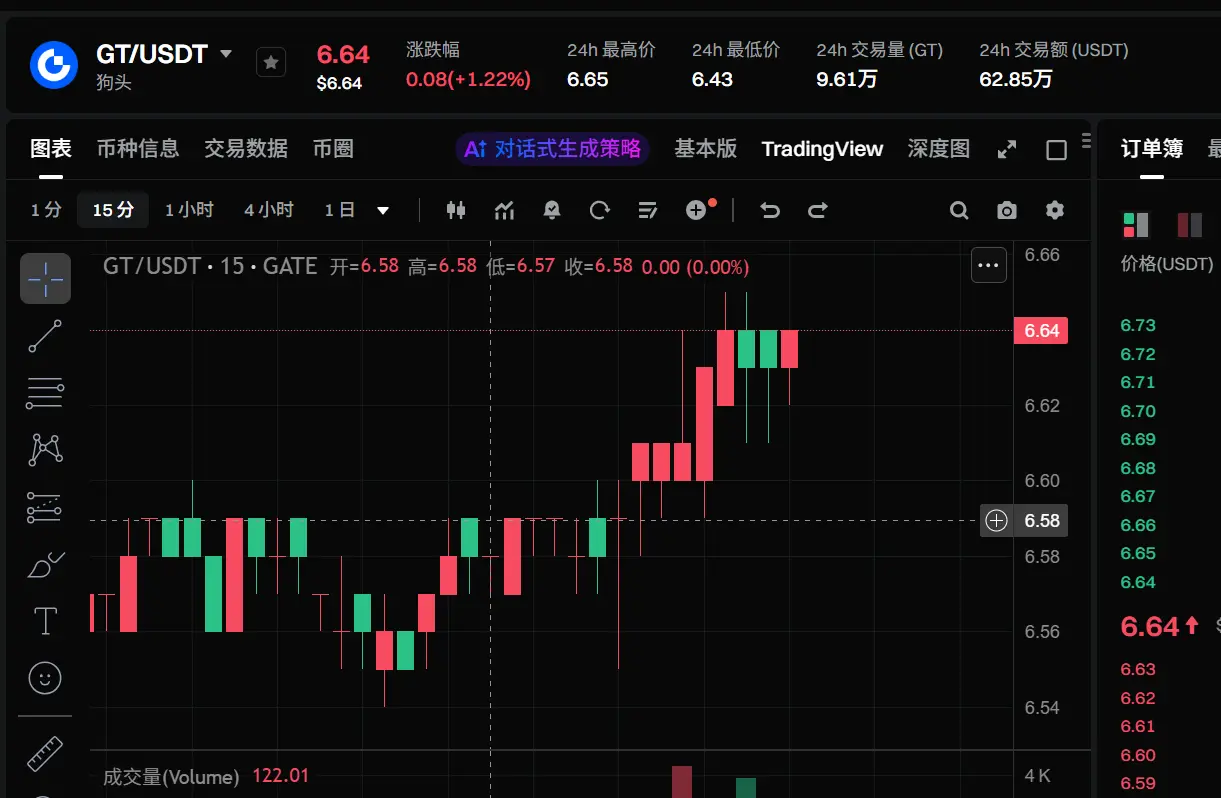
Task: Click the square layout icon
Action: tap(1057, 150)
